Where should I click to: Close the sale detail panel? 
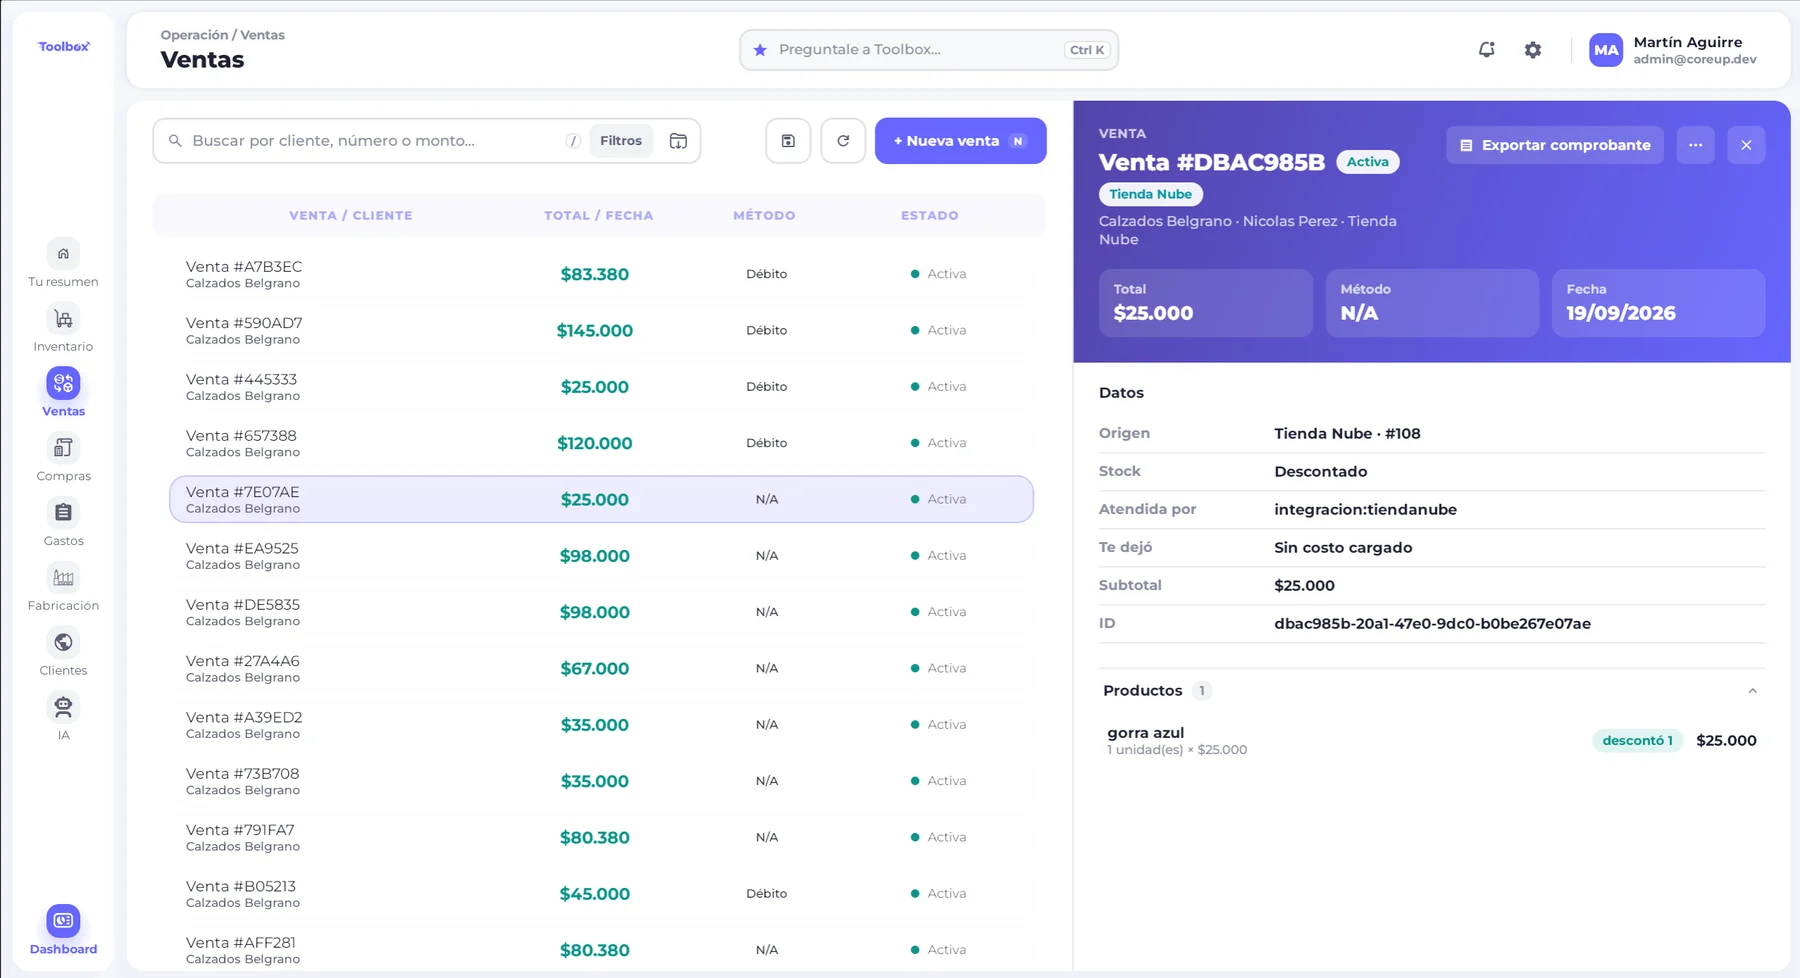coord(1746,145)
